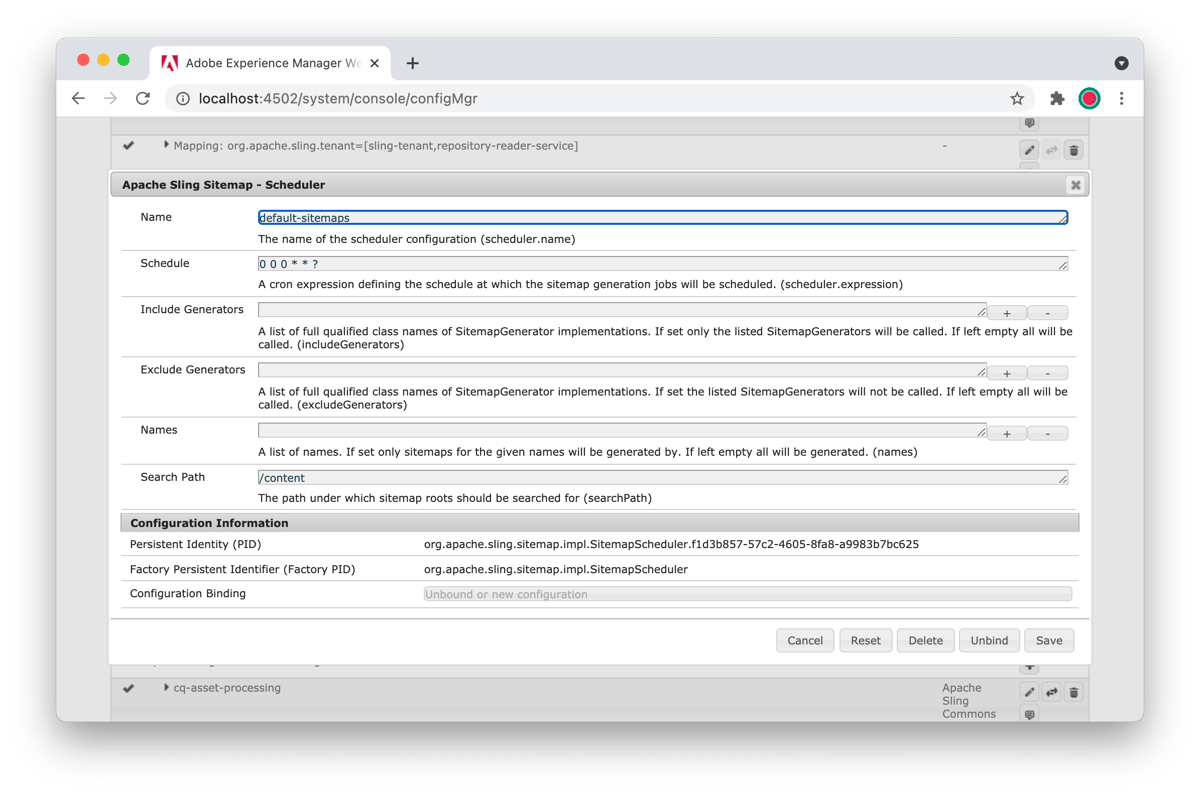
Task: Click the unbind arrows icon for the tenant mapping
Action: (1051, 149)
